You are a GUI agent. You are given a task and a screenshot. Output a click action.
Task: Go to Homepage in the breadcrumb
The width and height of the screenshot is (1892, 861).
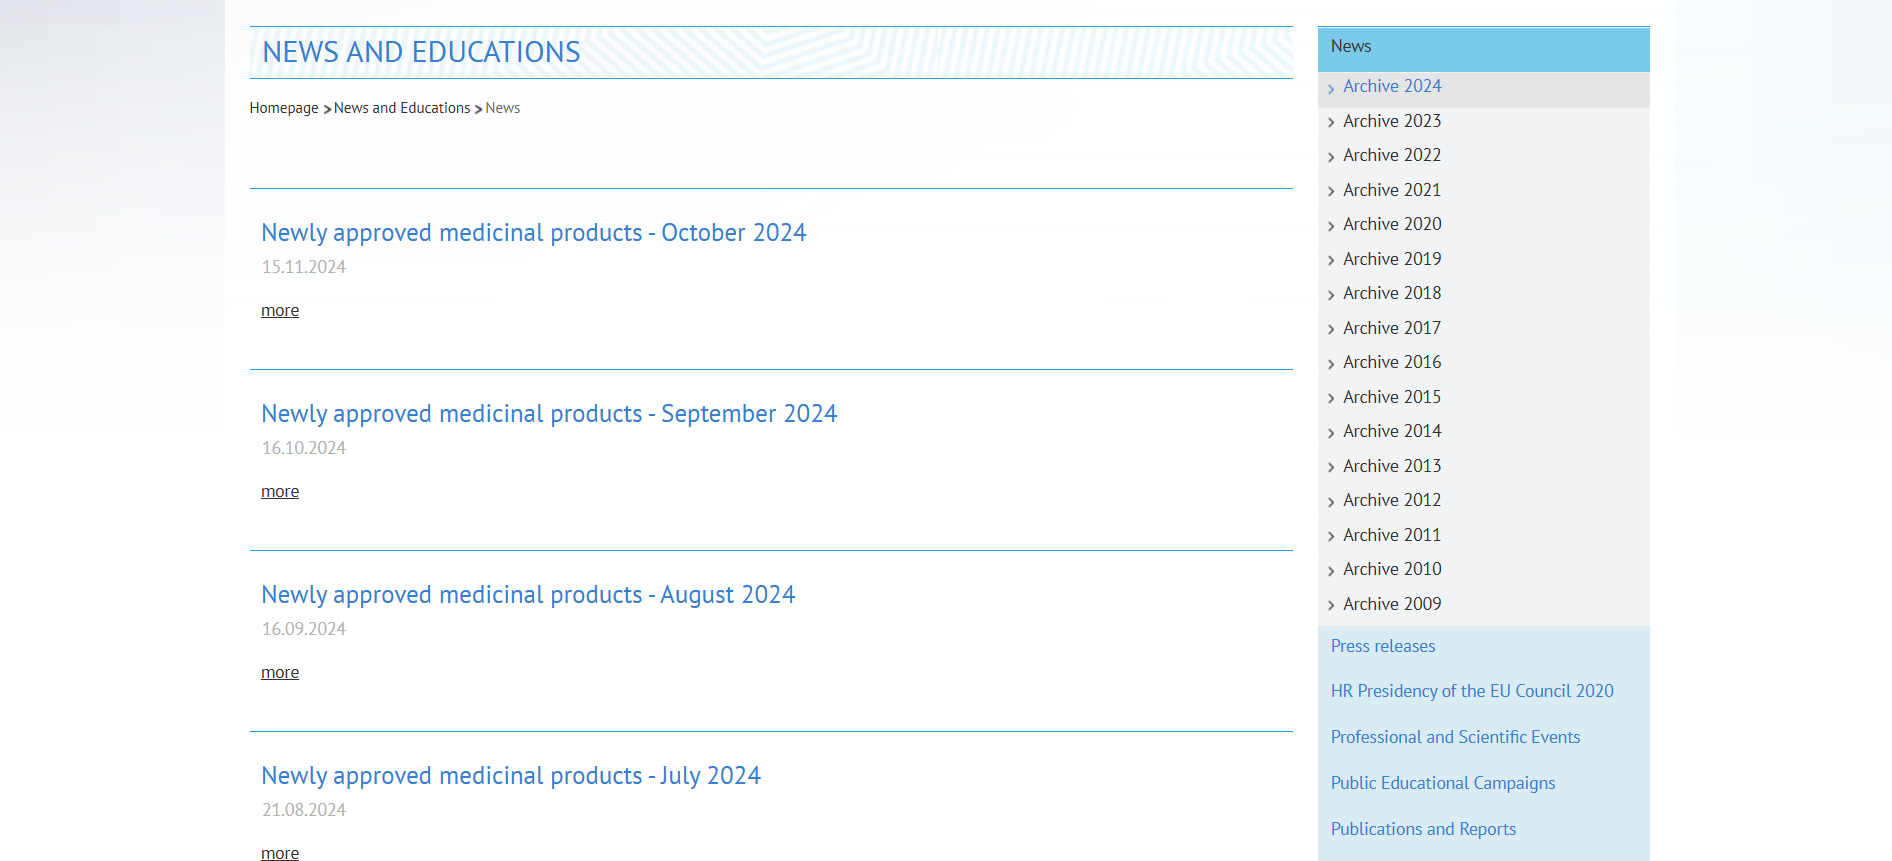284,108
